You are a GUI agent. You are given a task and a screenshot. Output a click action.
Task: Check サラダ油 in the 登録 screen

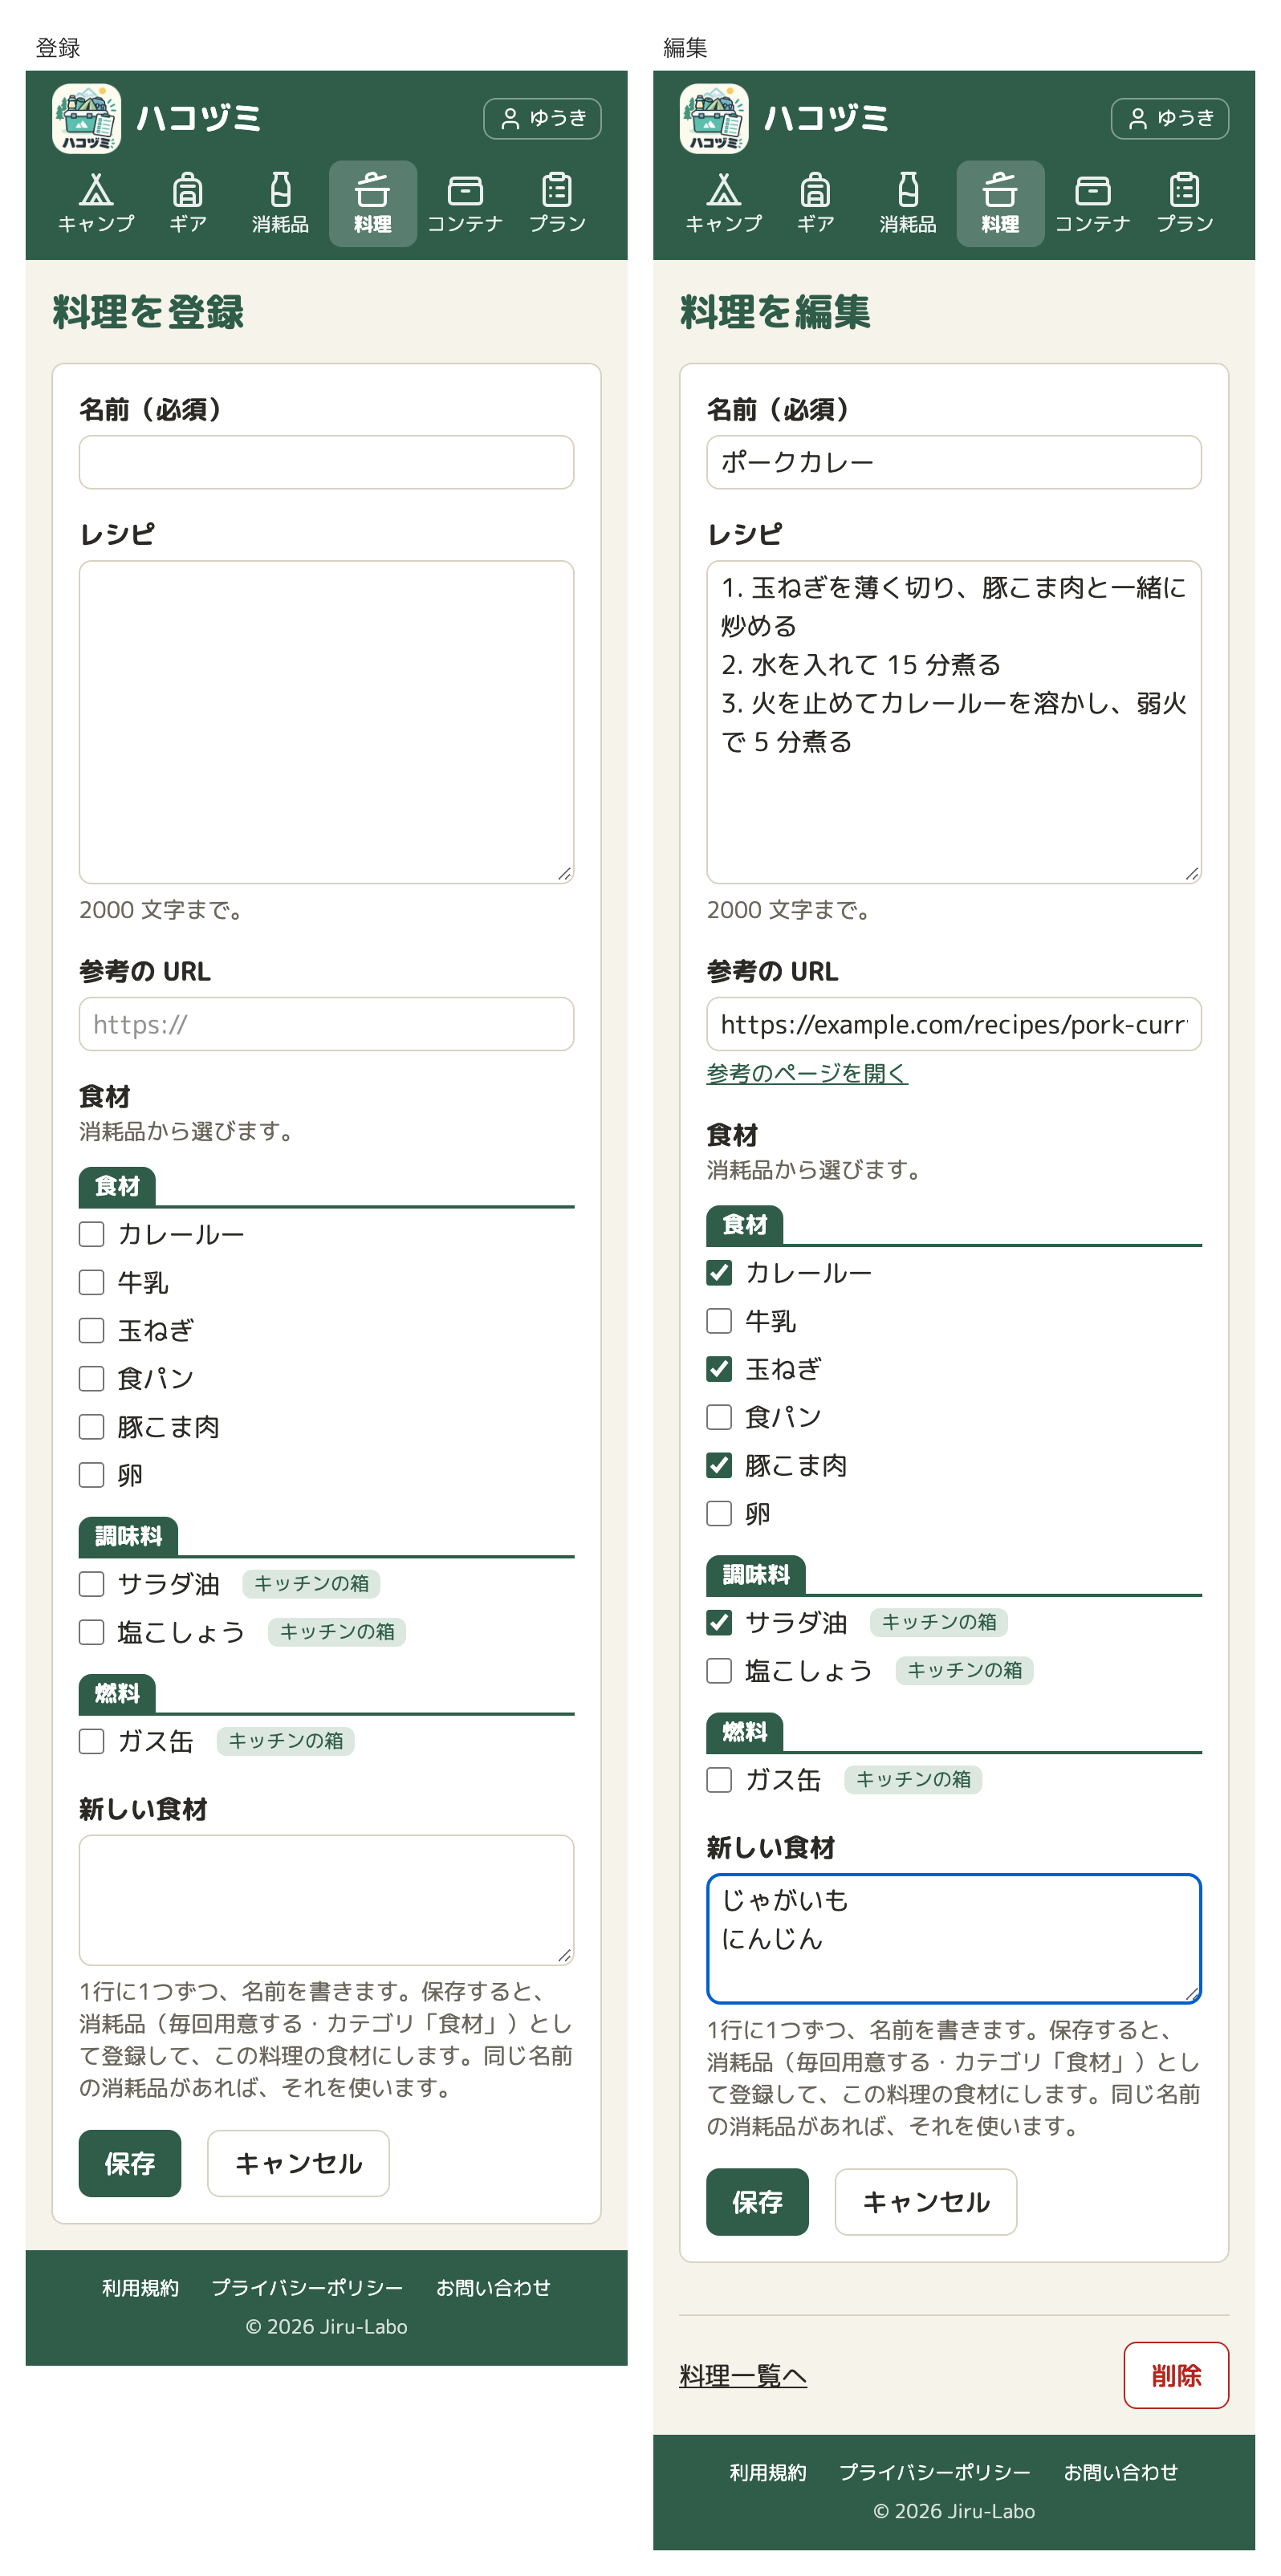click(x=92, y=1584)
